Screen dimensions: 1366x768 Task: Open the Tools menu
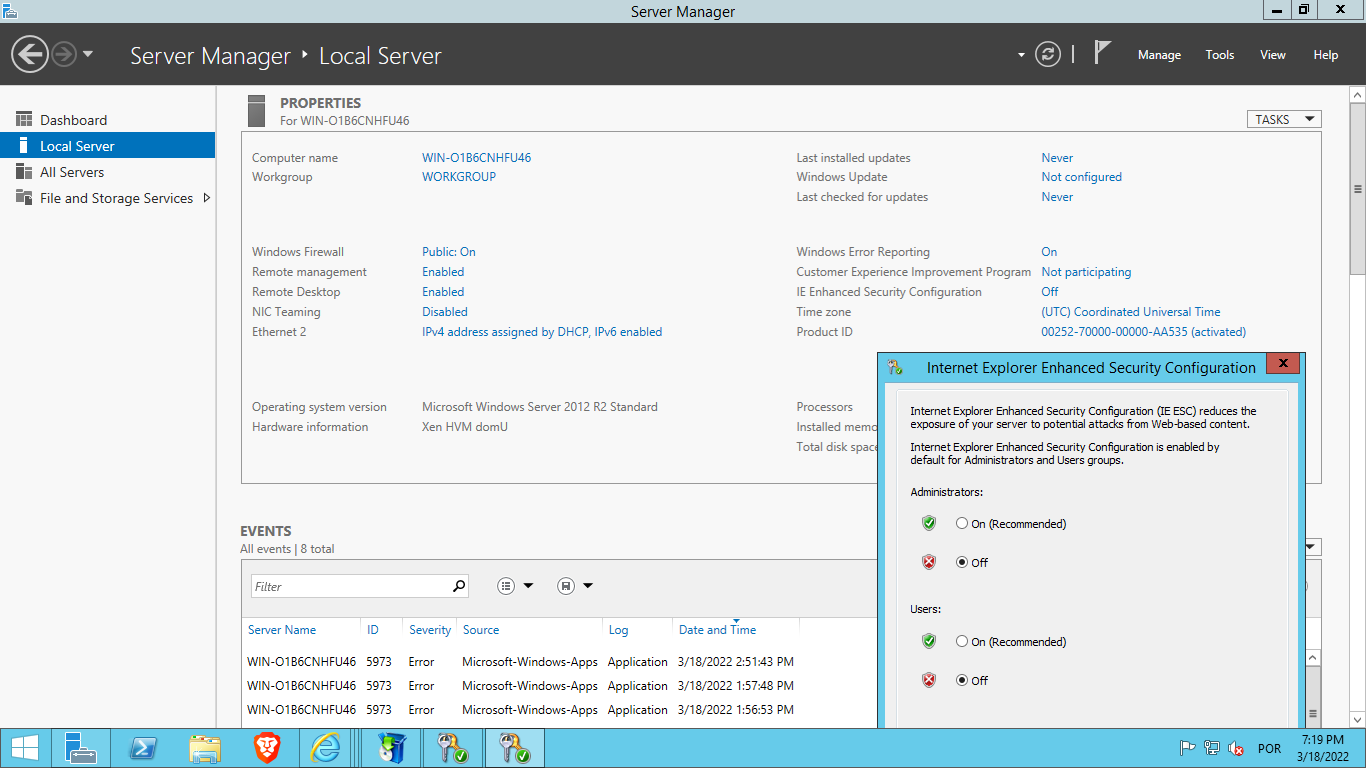(1219, 55)
